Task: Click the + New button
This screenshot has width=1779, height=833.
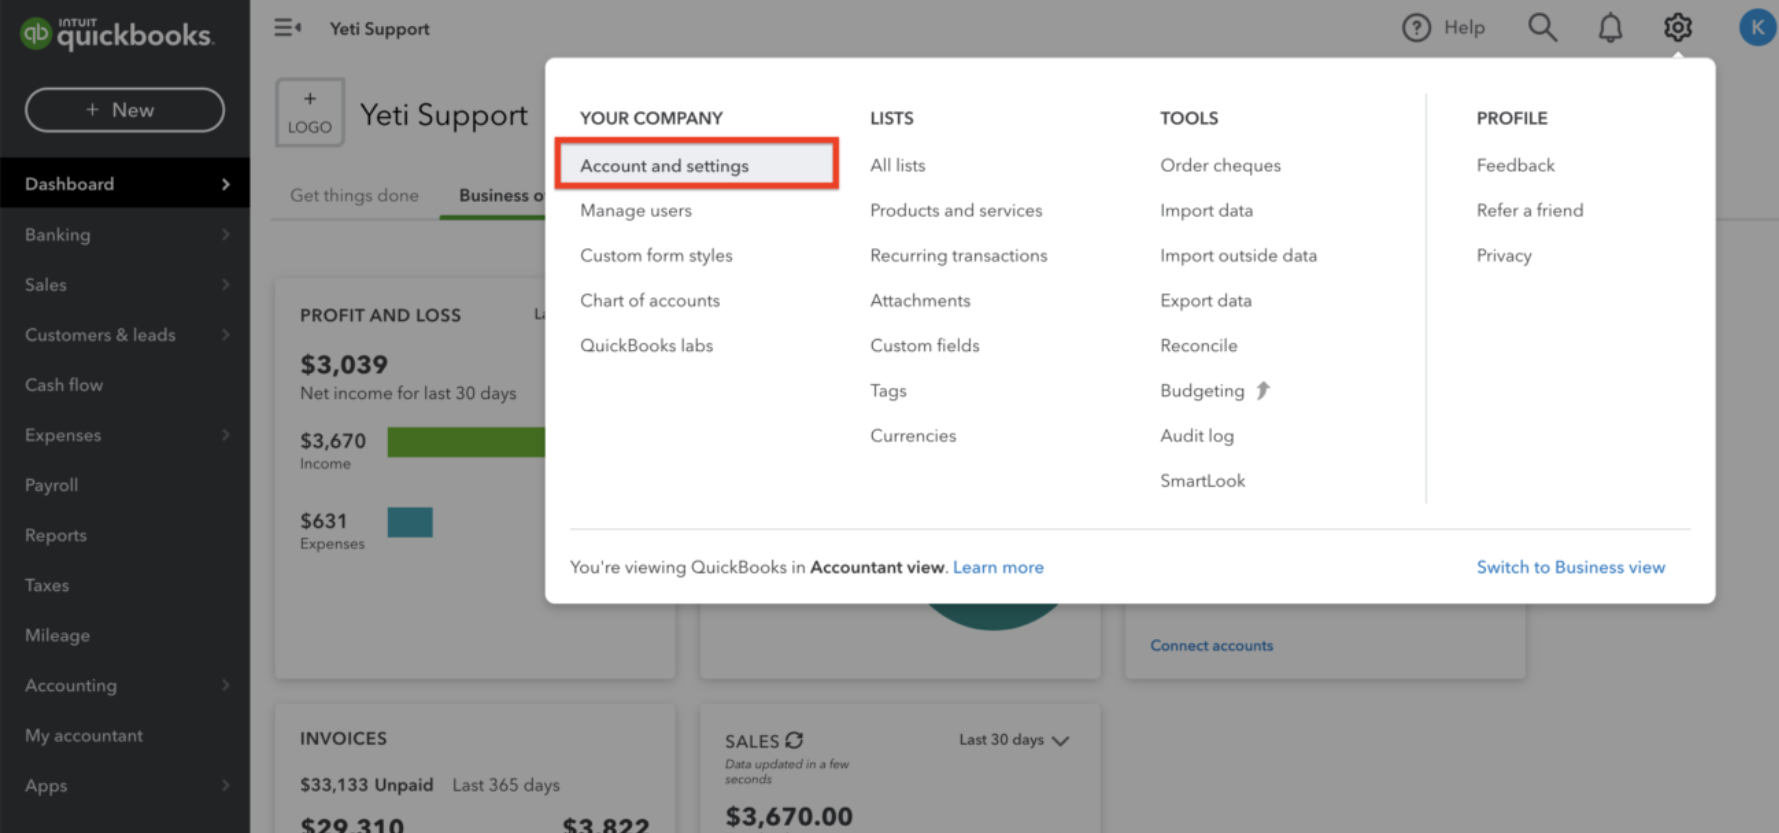Action: 125,110
